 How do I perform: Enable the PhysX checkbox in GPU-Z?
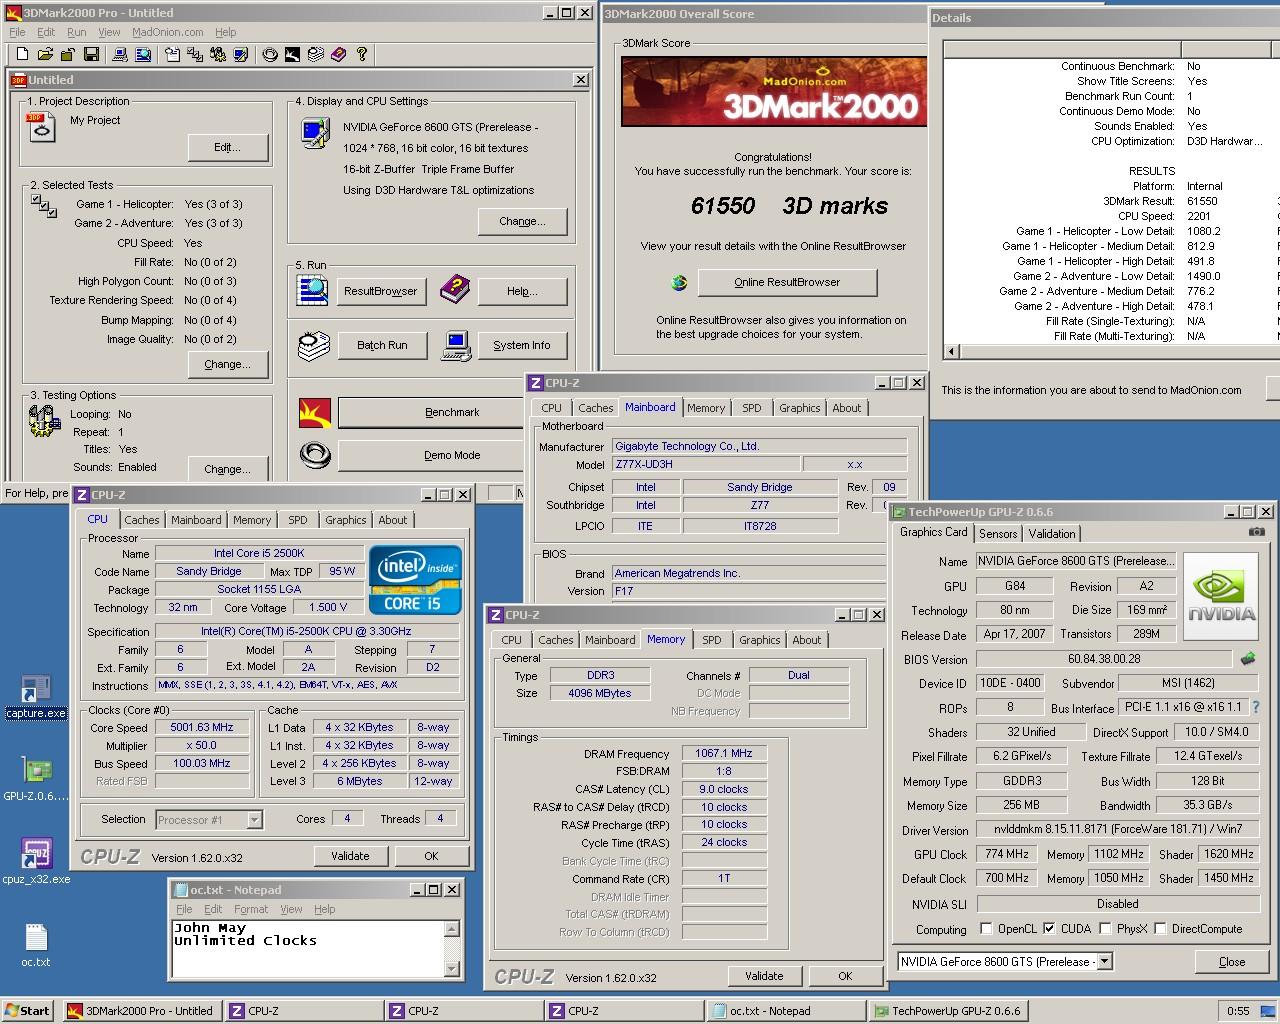1105,929
